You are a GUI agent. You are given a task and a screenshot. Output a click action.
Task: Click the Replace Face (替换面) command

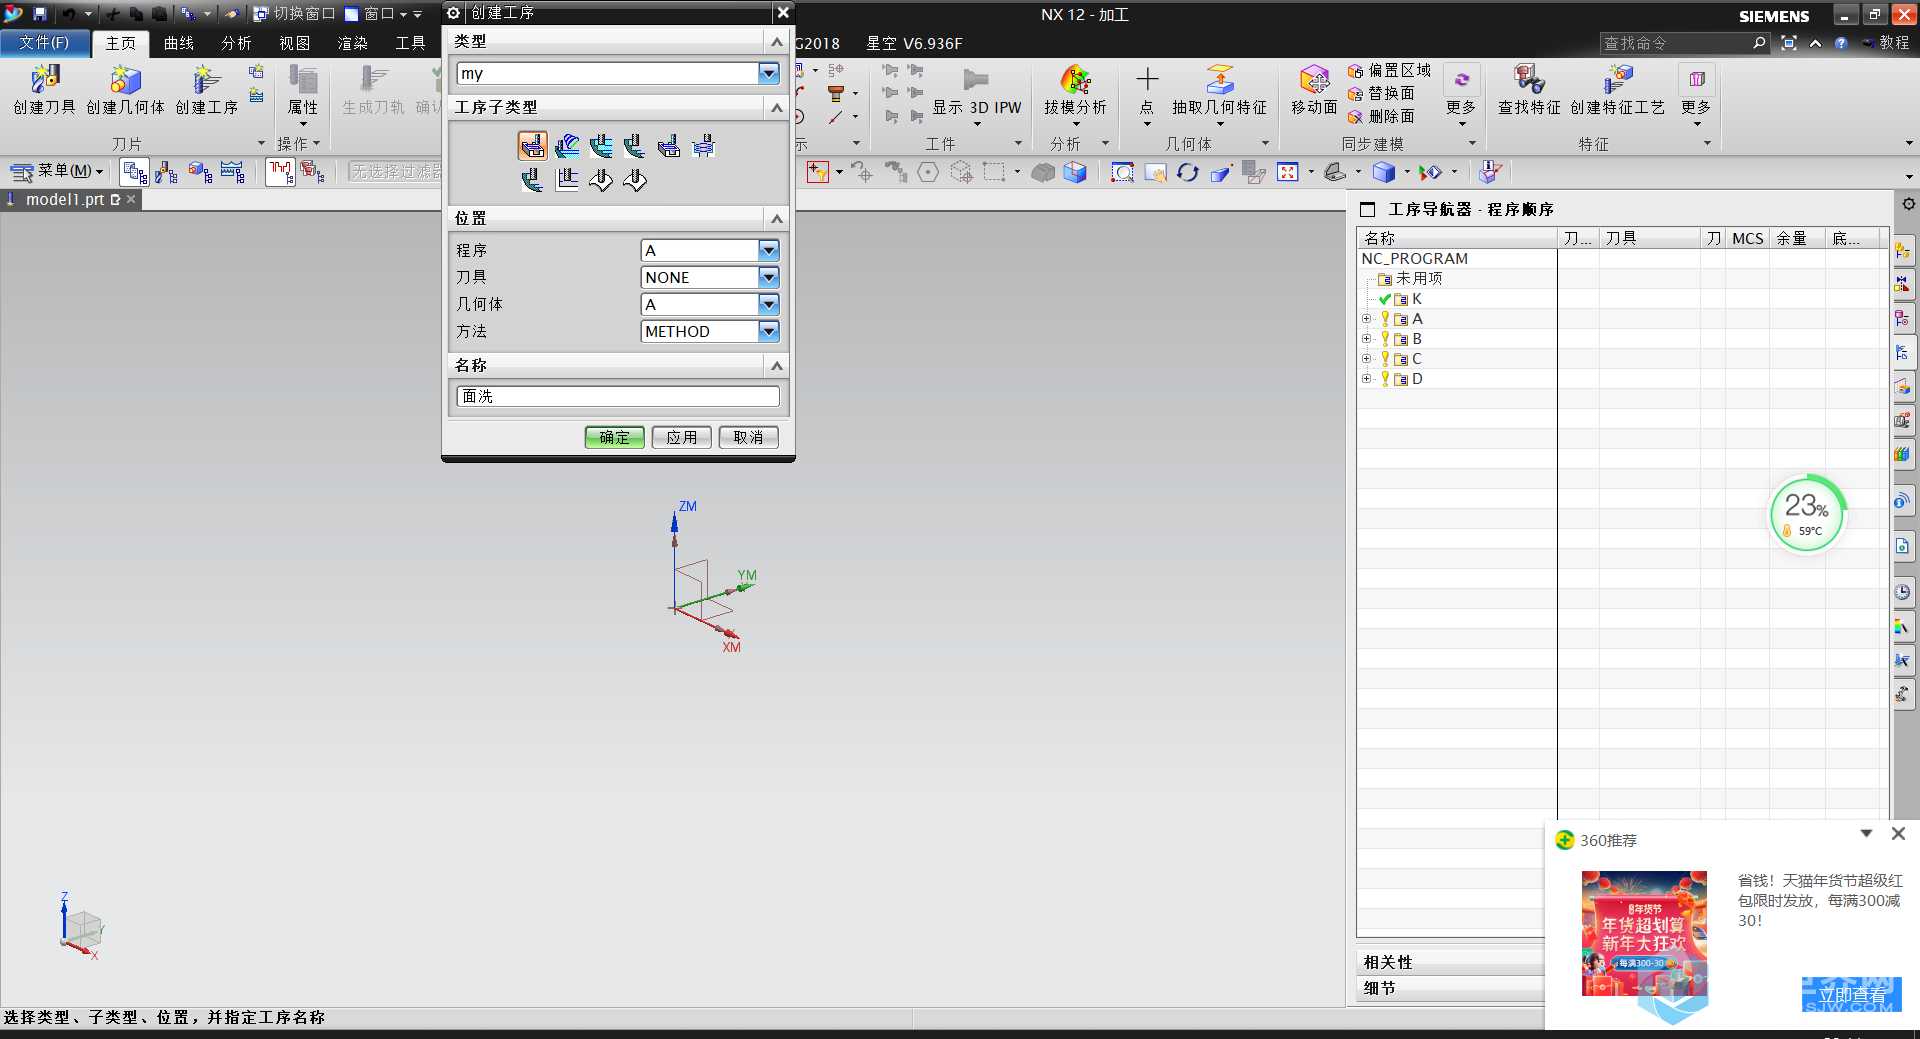coord(1380,93)
